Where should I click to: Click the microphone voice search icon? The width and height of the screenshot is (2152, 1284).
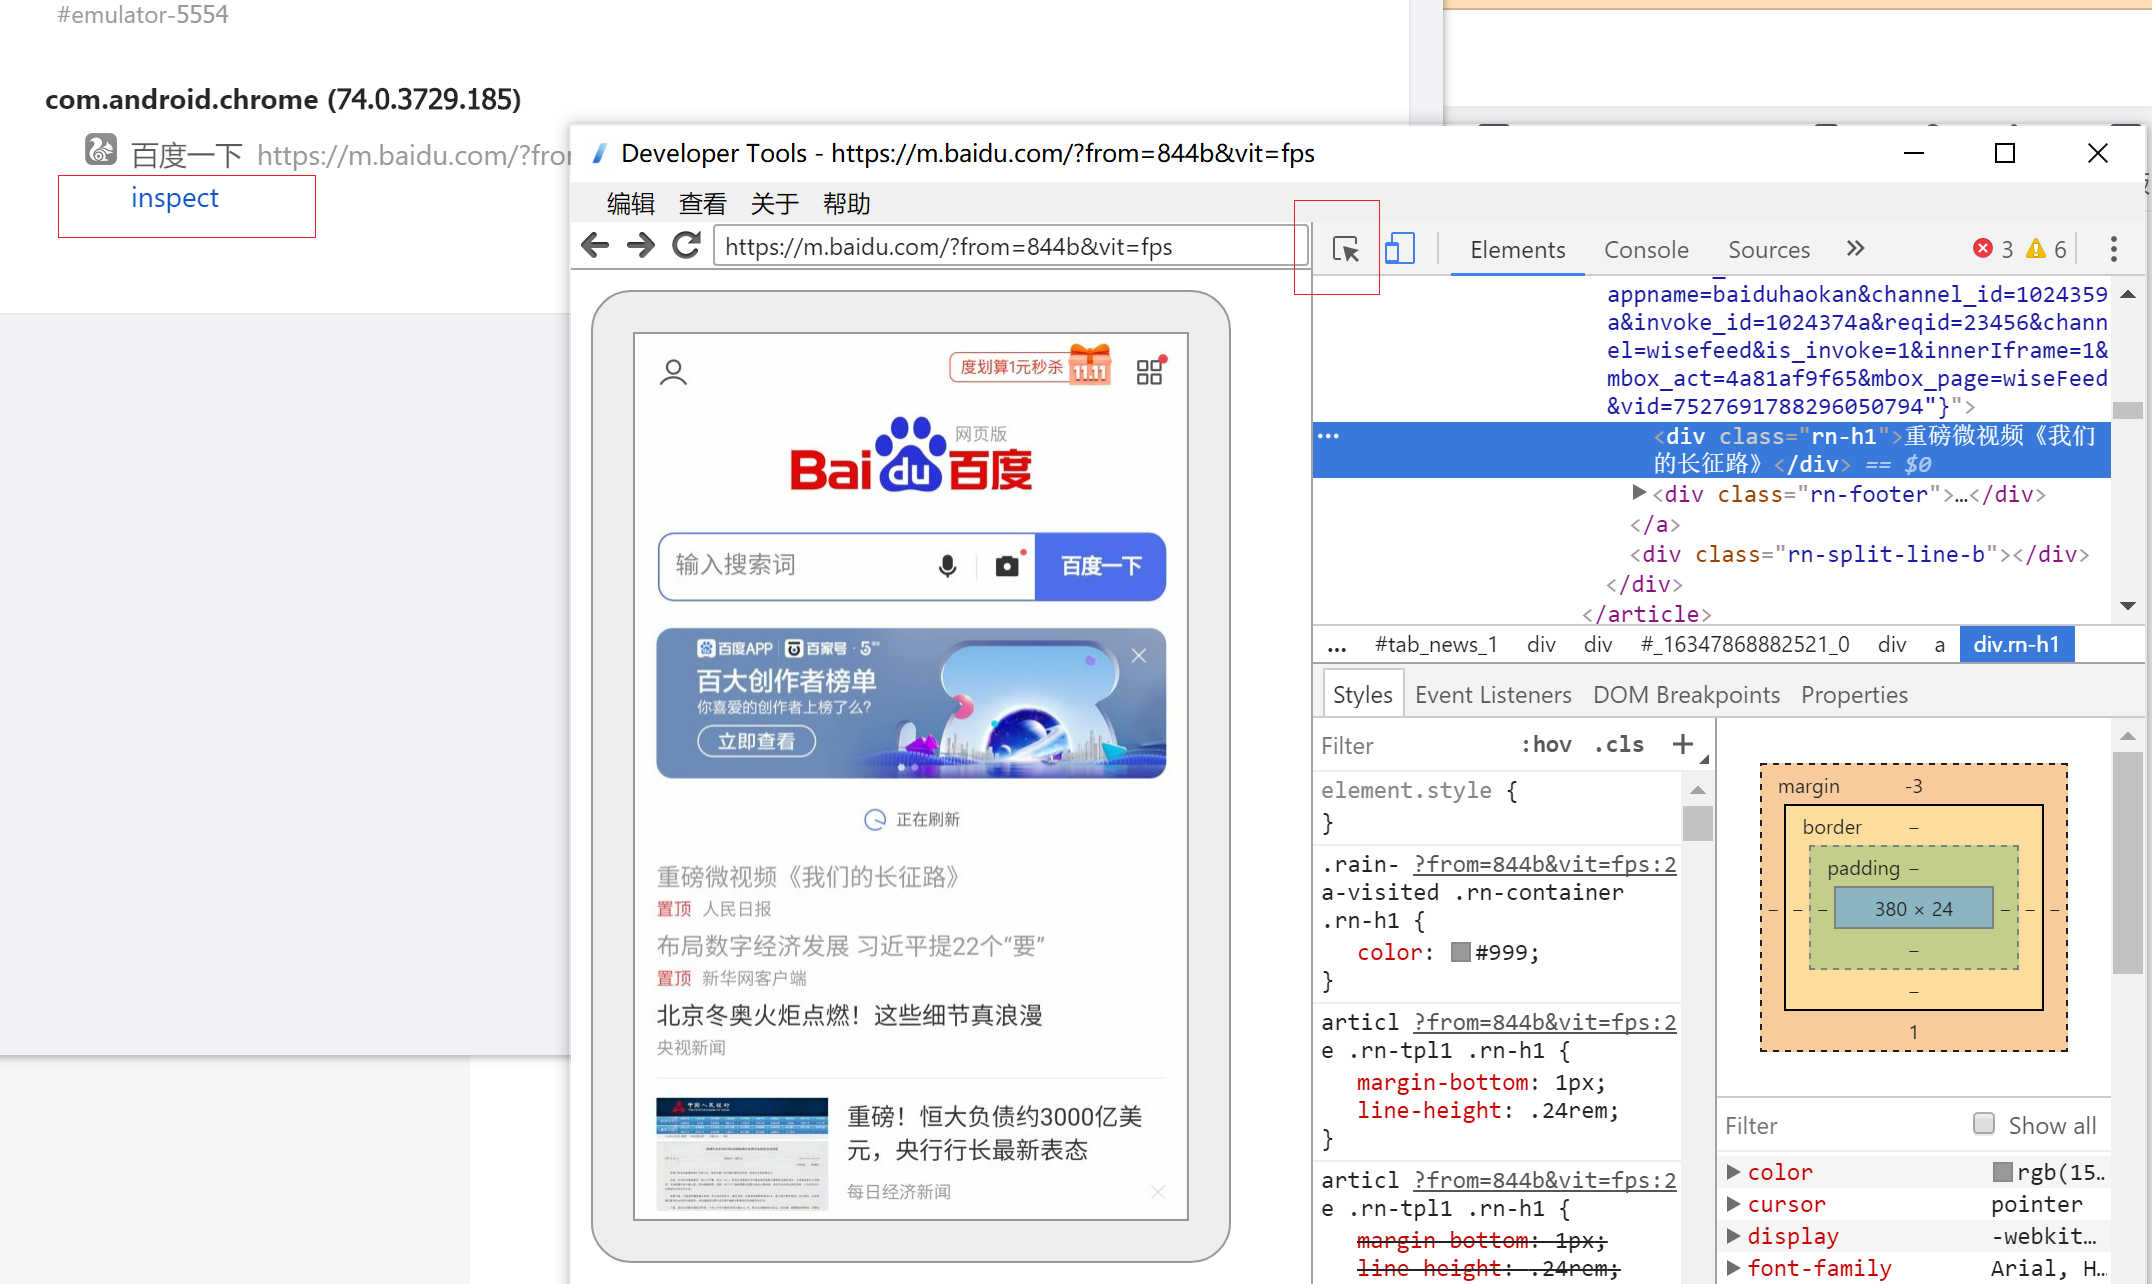pyautogui.click(x=947, y=566)
